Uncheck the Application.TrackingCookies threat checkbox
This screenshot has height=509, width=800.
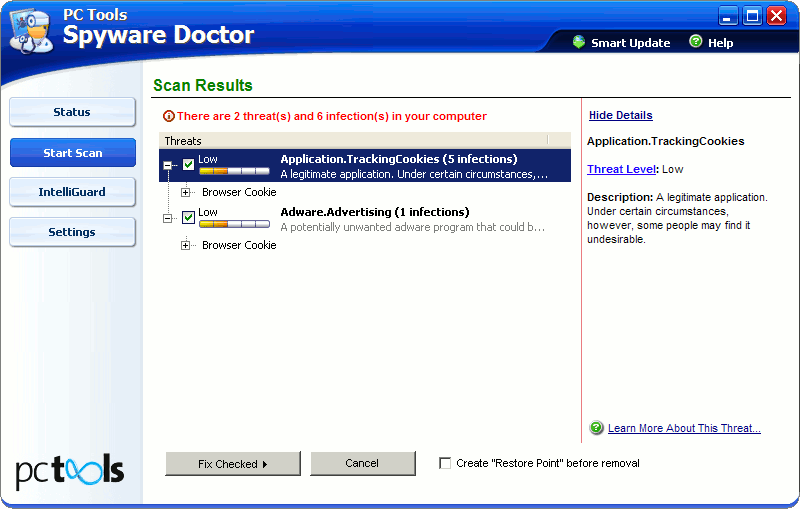pos(188,164)
